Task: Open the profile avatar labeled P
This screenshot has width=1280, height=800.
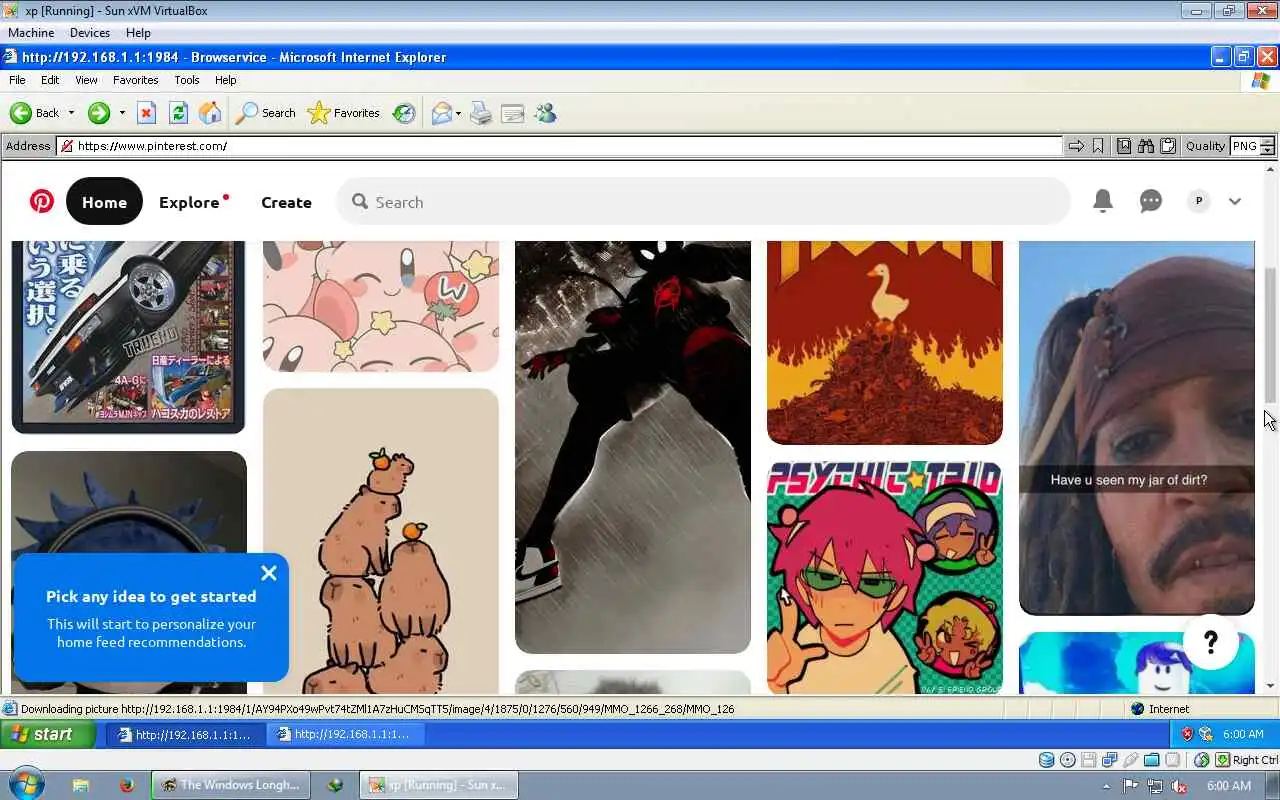Action: 1199,201
